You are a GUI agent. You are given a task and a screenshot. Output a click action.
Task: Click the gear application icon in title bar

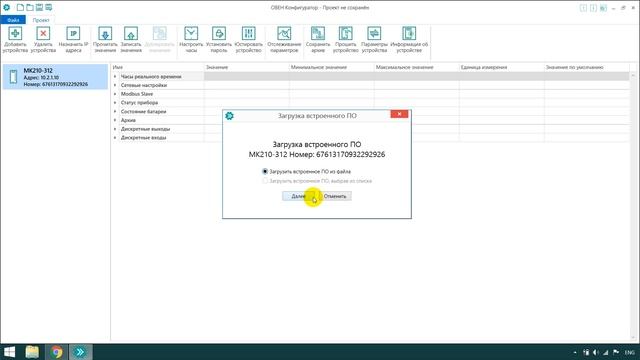click(7, 7)
